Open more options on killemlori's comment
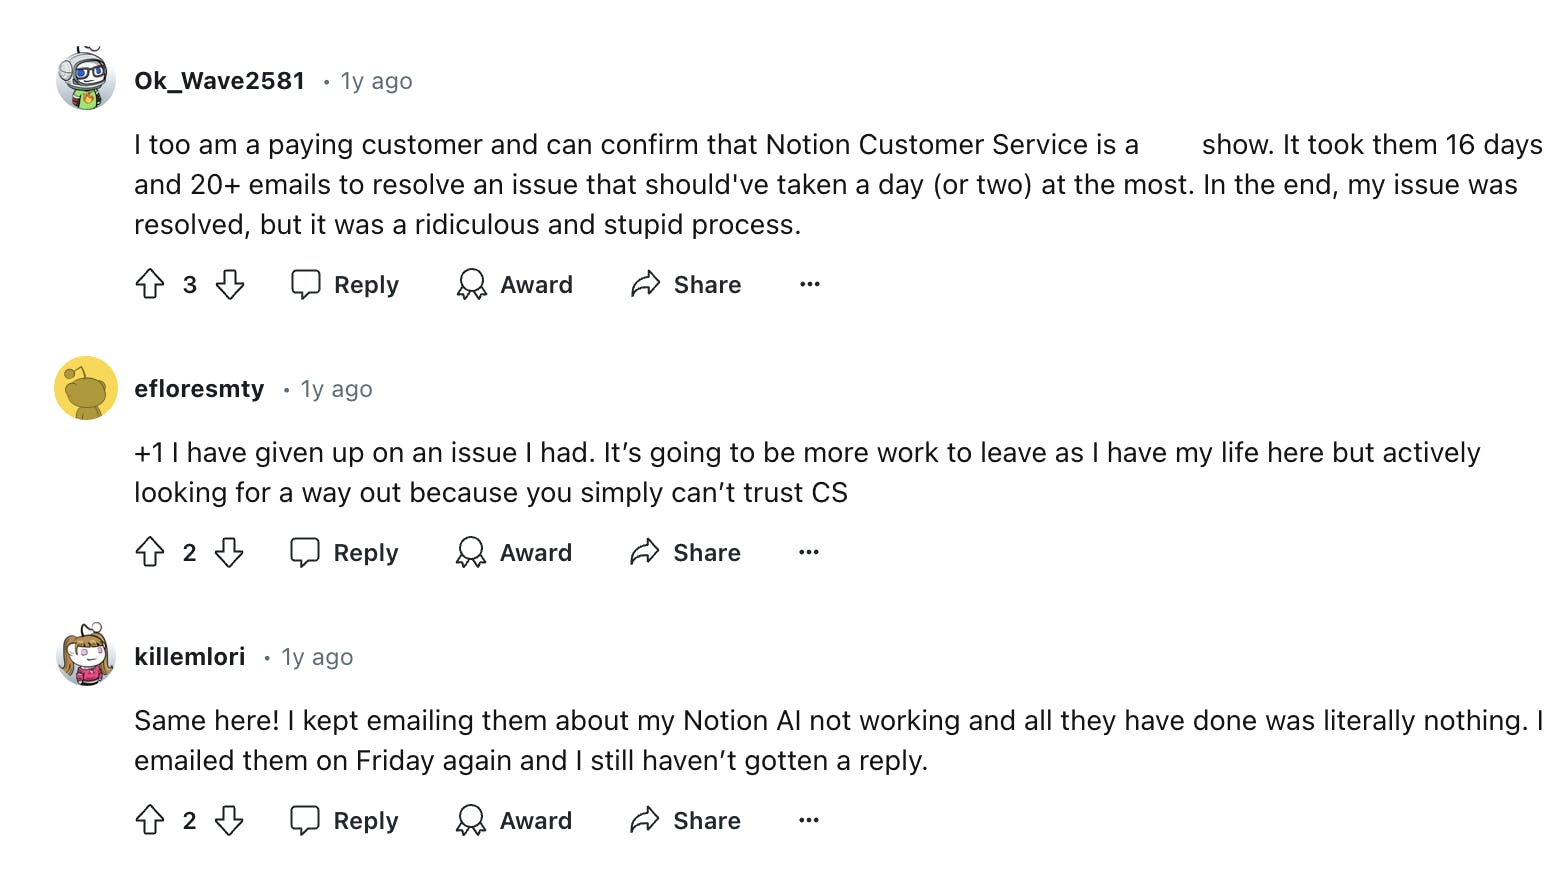 (809, 820)
